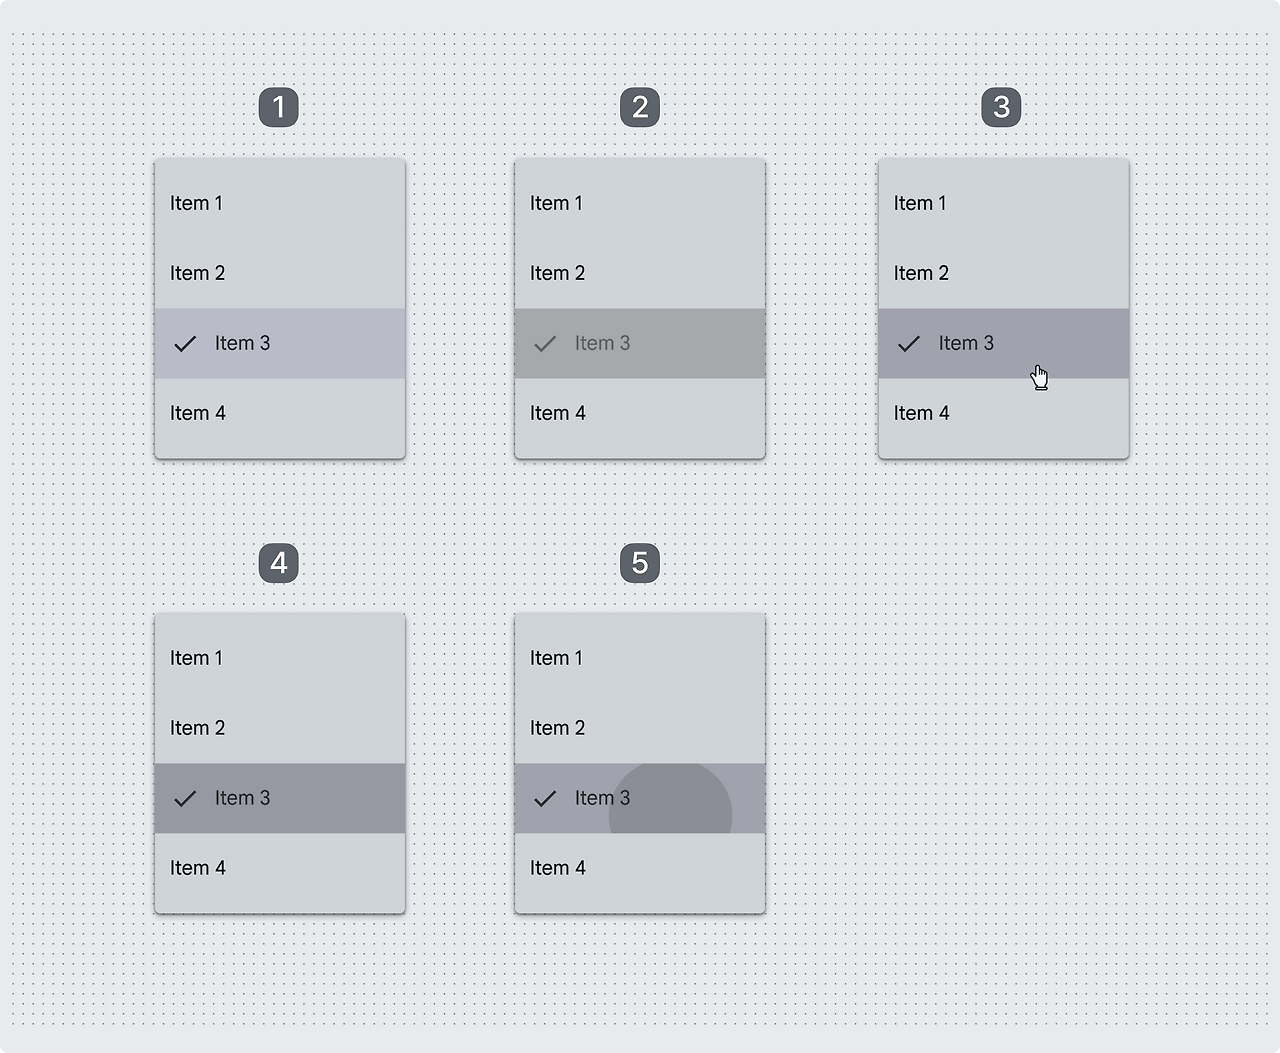The width and height of the screenshot is (1280, 1053).
Task: Select Item 1 in menu 1
Action: point(280,203)
